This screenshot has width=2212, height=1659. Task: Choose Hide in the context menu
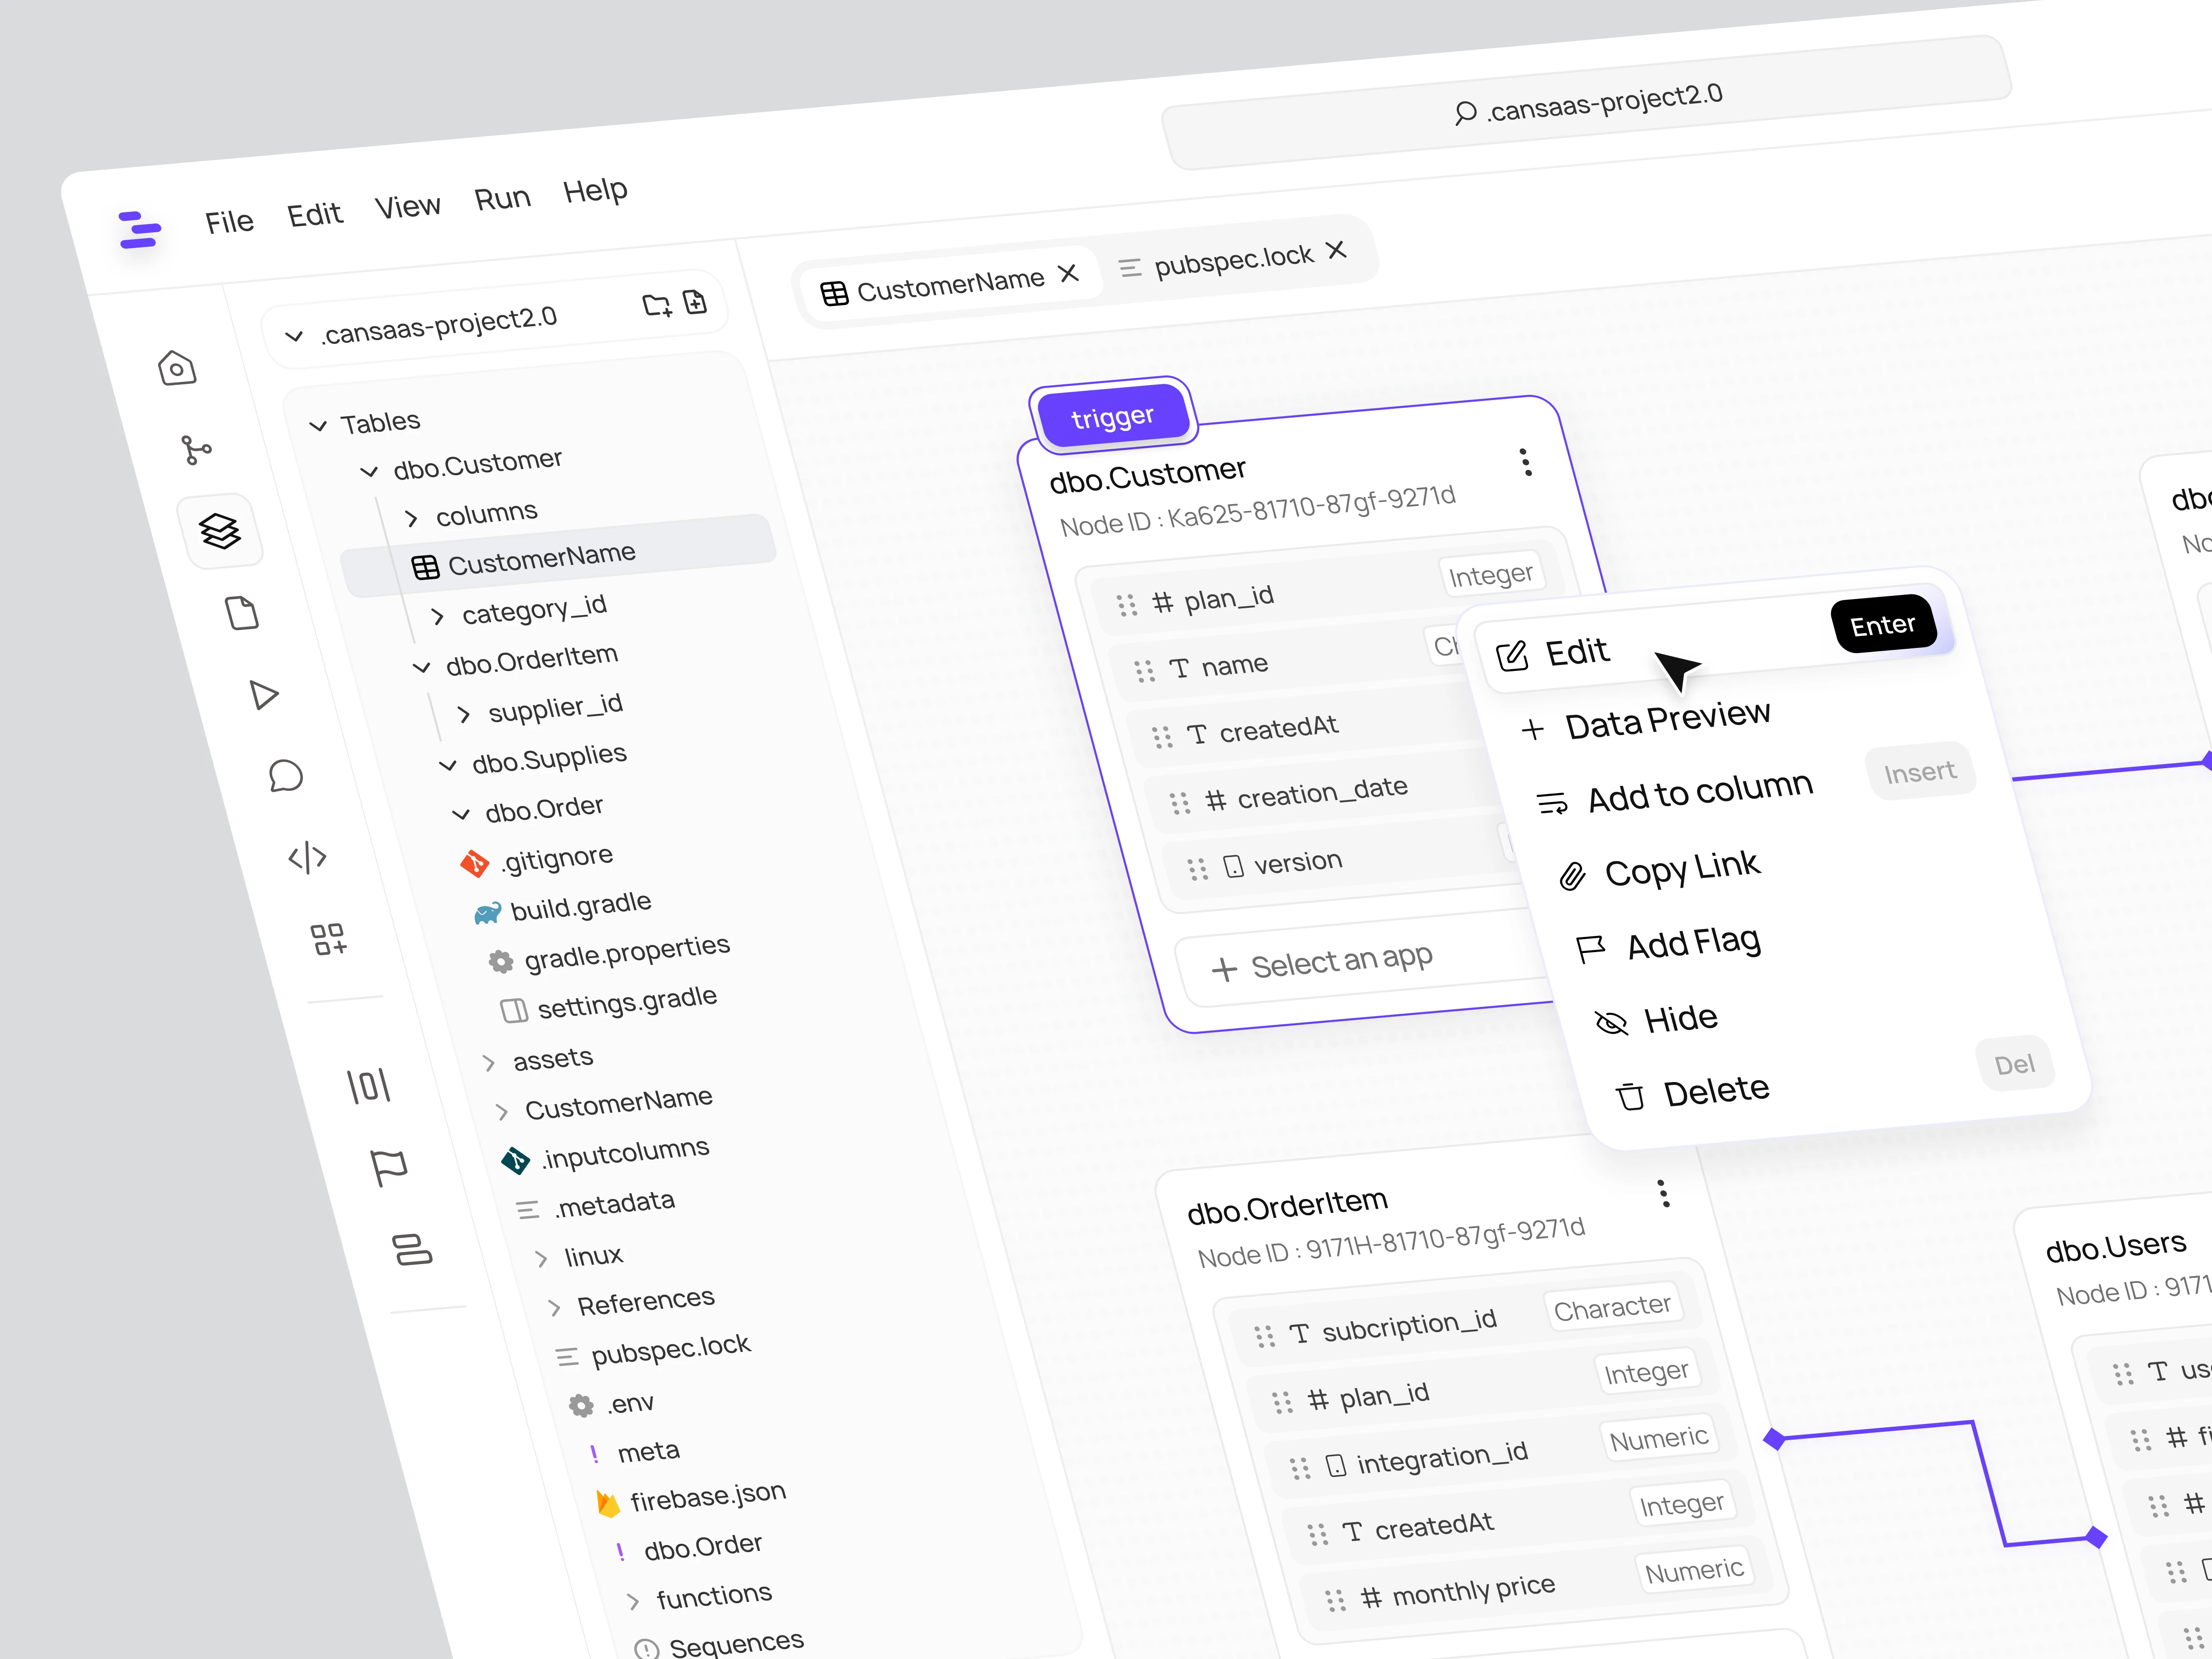[x=1680, y=1019]
